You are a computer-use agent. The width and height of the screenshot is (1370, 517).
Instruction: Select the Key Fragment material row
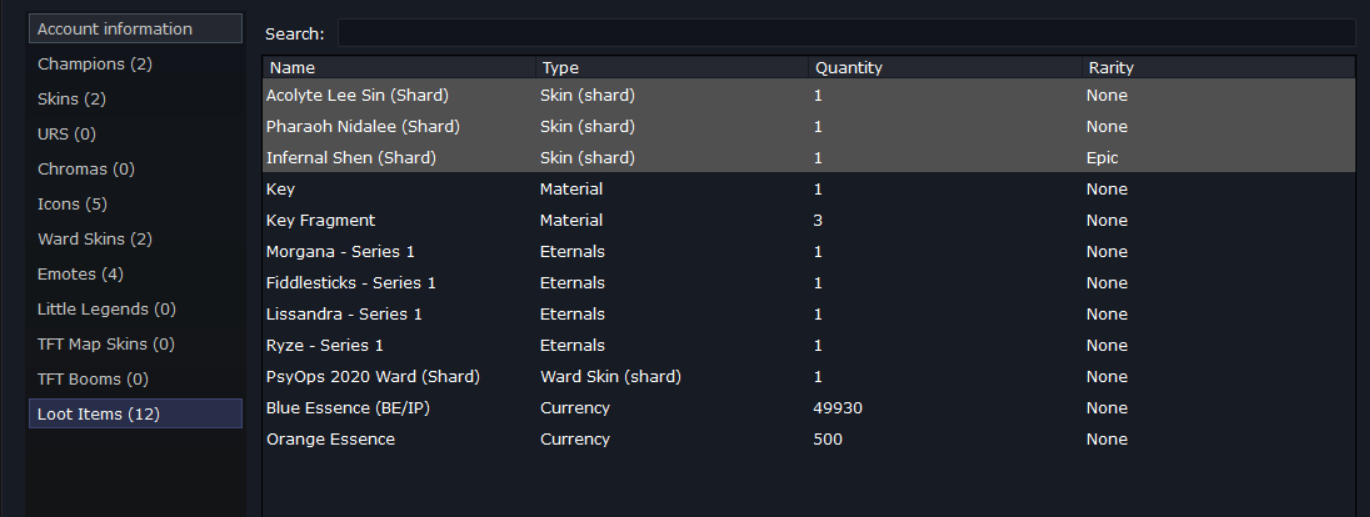809,220
